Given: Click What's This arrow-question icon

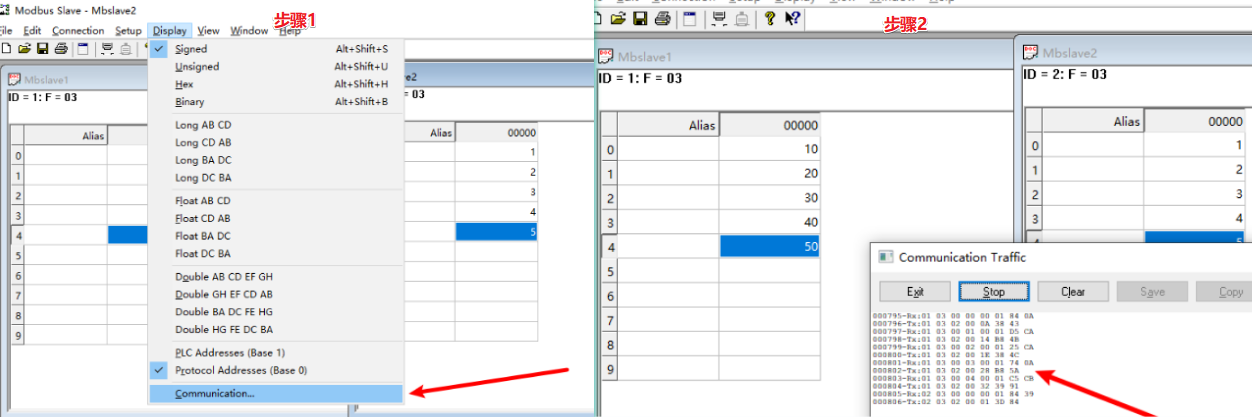Looking at the screenshot, I should (791, 18).
